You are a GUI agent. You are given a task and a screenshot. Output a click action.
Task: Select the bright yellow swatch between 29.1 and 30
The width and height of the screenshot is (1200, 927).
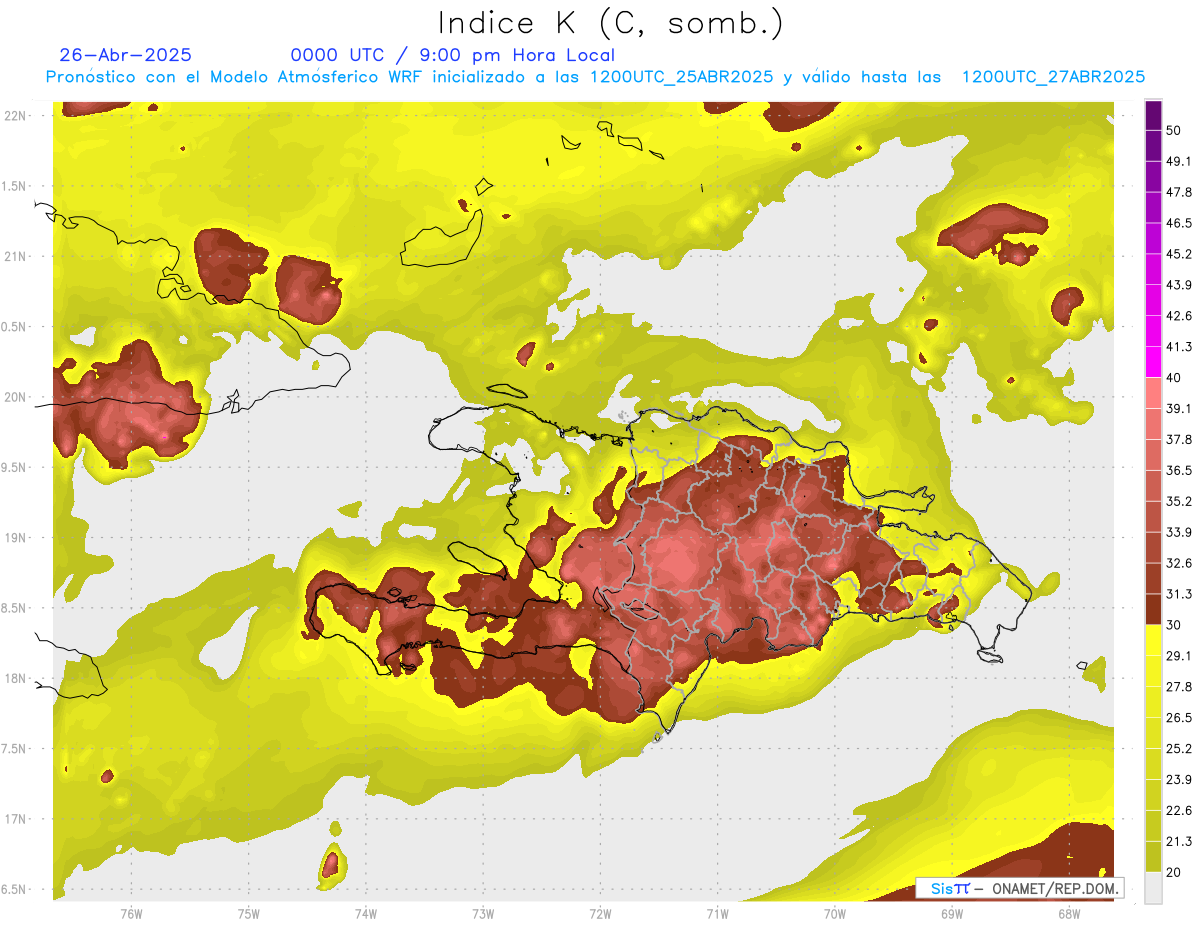click(x=1153, y=640)
